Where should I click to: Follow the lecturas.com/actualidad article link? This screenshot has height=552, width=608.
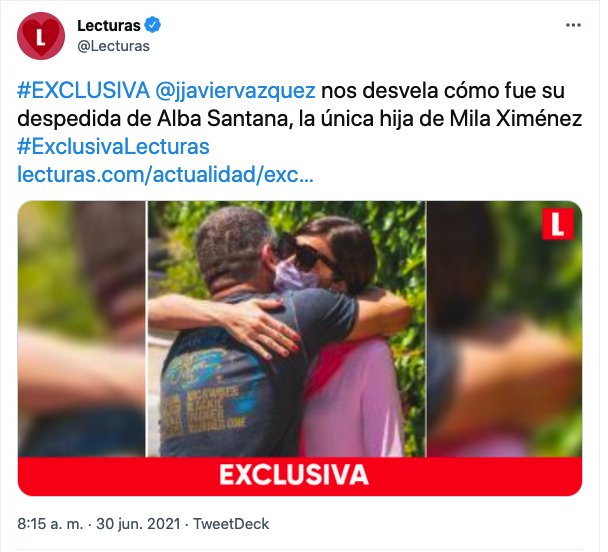click(x=165, y=175)
